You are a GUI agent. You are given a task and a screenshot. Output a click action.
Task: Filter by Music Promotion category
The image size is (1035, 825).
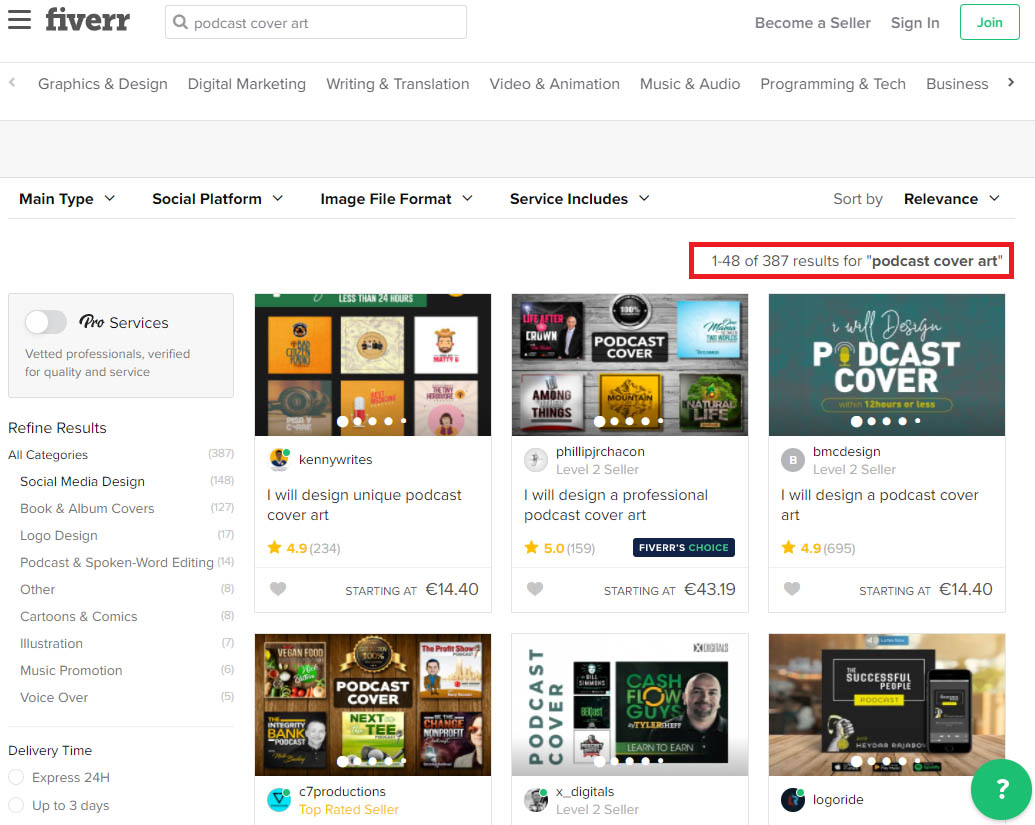[x=71, y=671]
